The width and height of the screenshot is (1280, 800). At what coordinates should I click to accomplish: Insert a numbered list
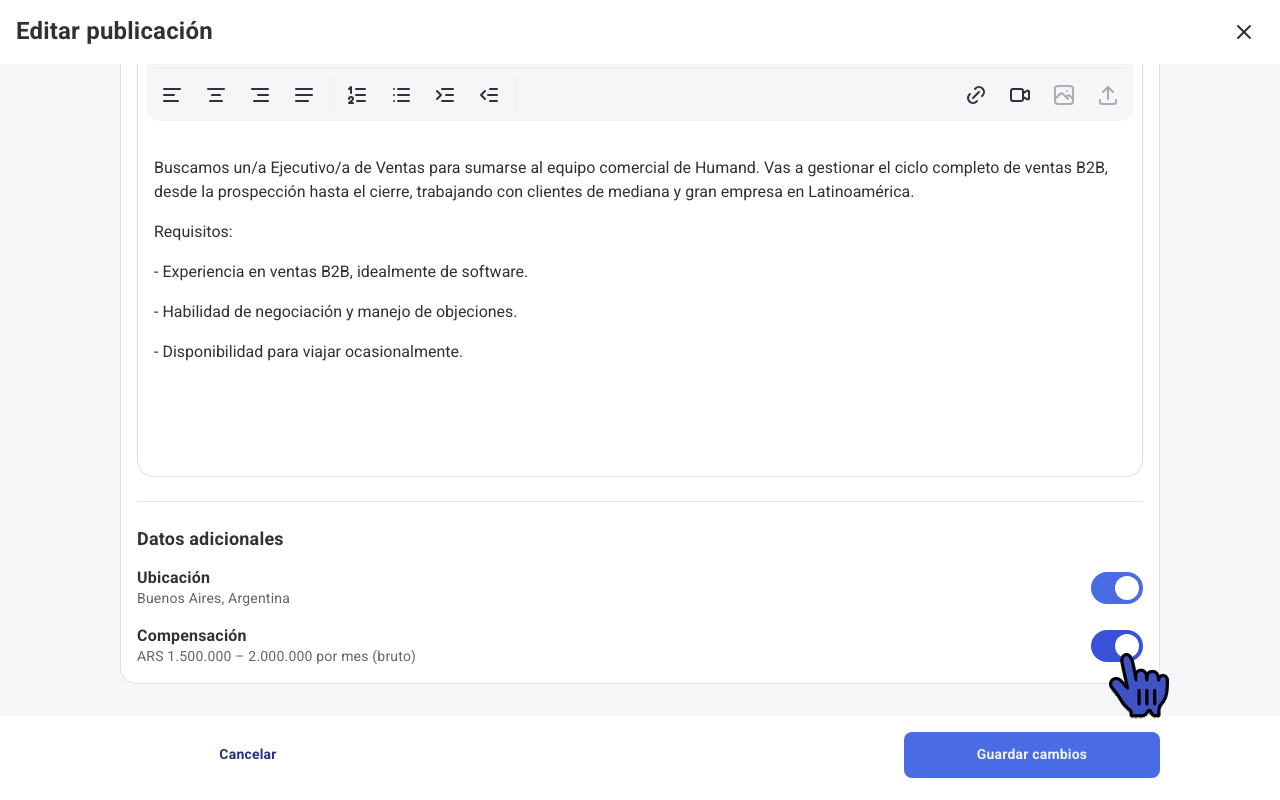pos(357,95)
